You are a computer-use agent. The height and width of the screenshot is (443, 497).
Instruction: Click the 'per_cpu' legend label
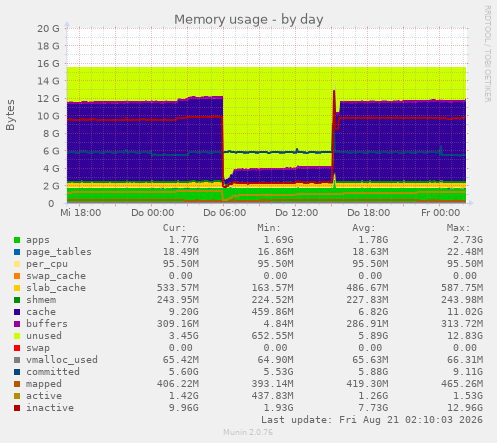[x=47, y=264]
